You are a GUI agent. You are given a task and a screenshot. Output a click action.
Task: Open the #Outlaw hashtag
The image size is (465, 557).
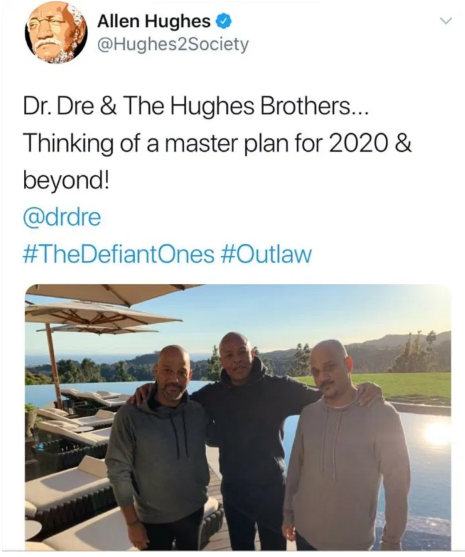coord(266,254)
